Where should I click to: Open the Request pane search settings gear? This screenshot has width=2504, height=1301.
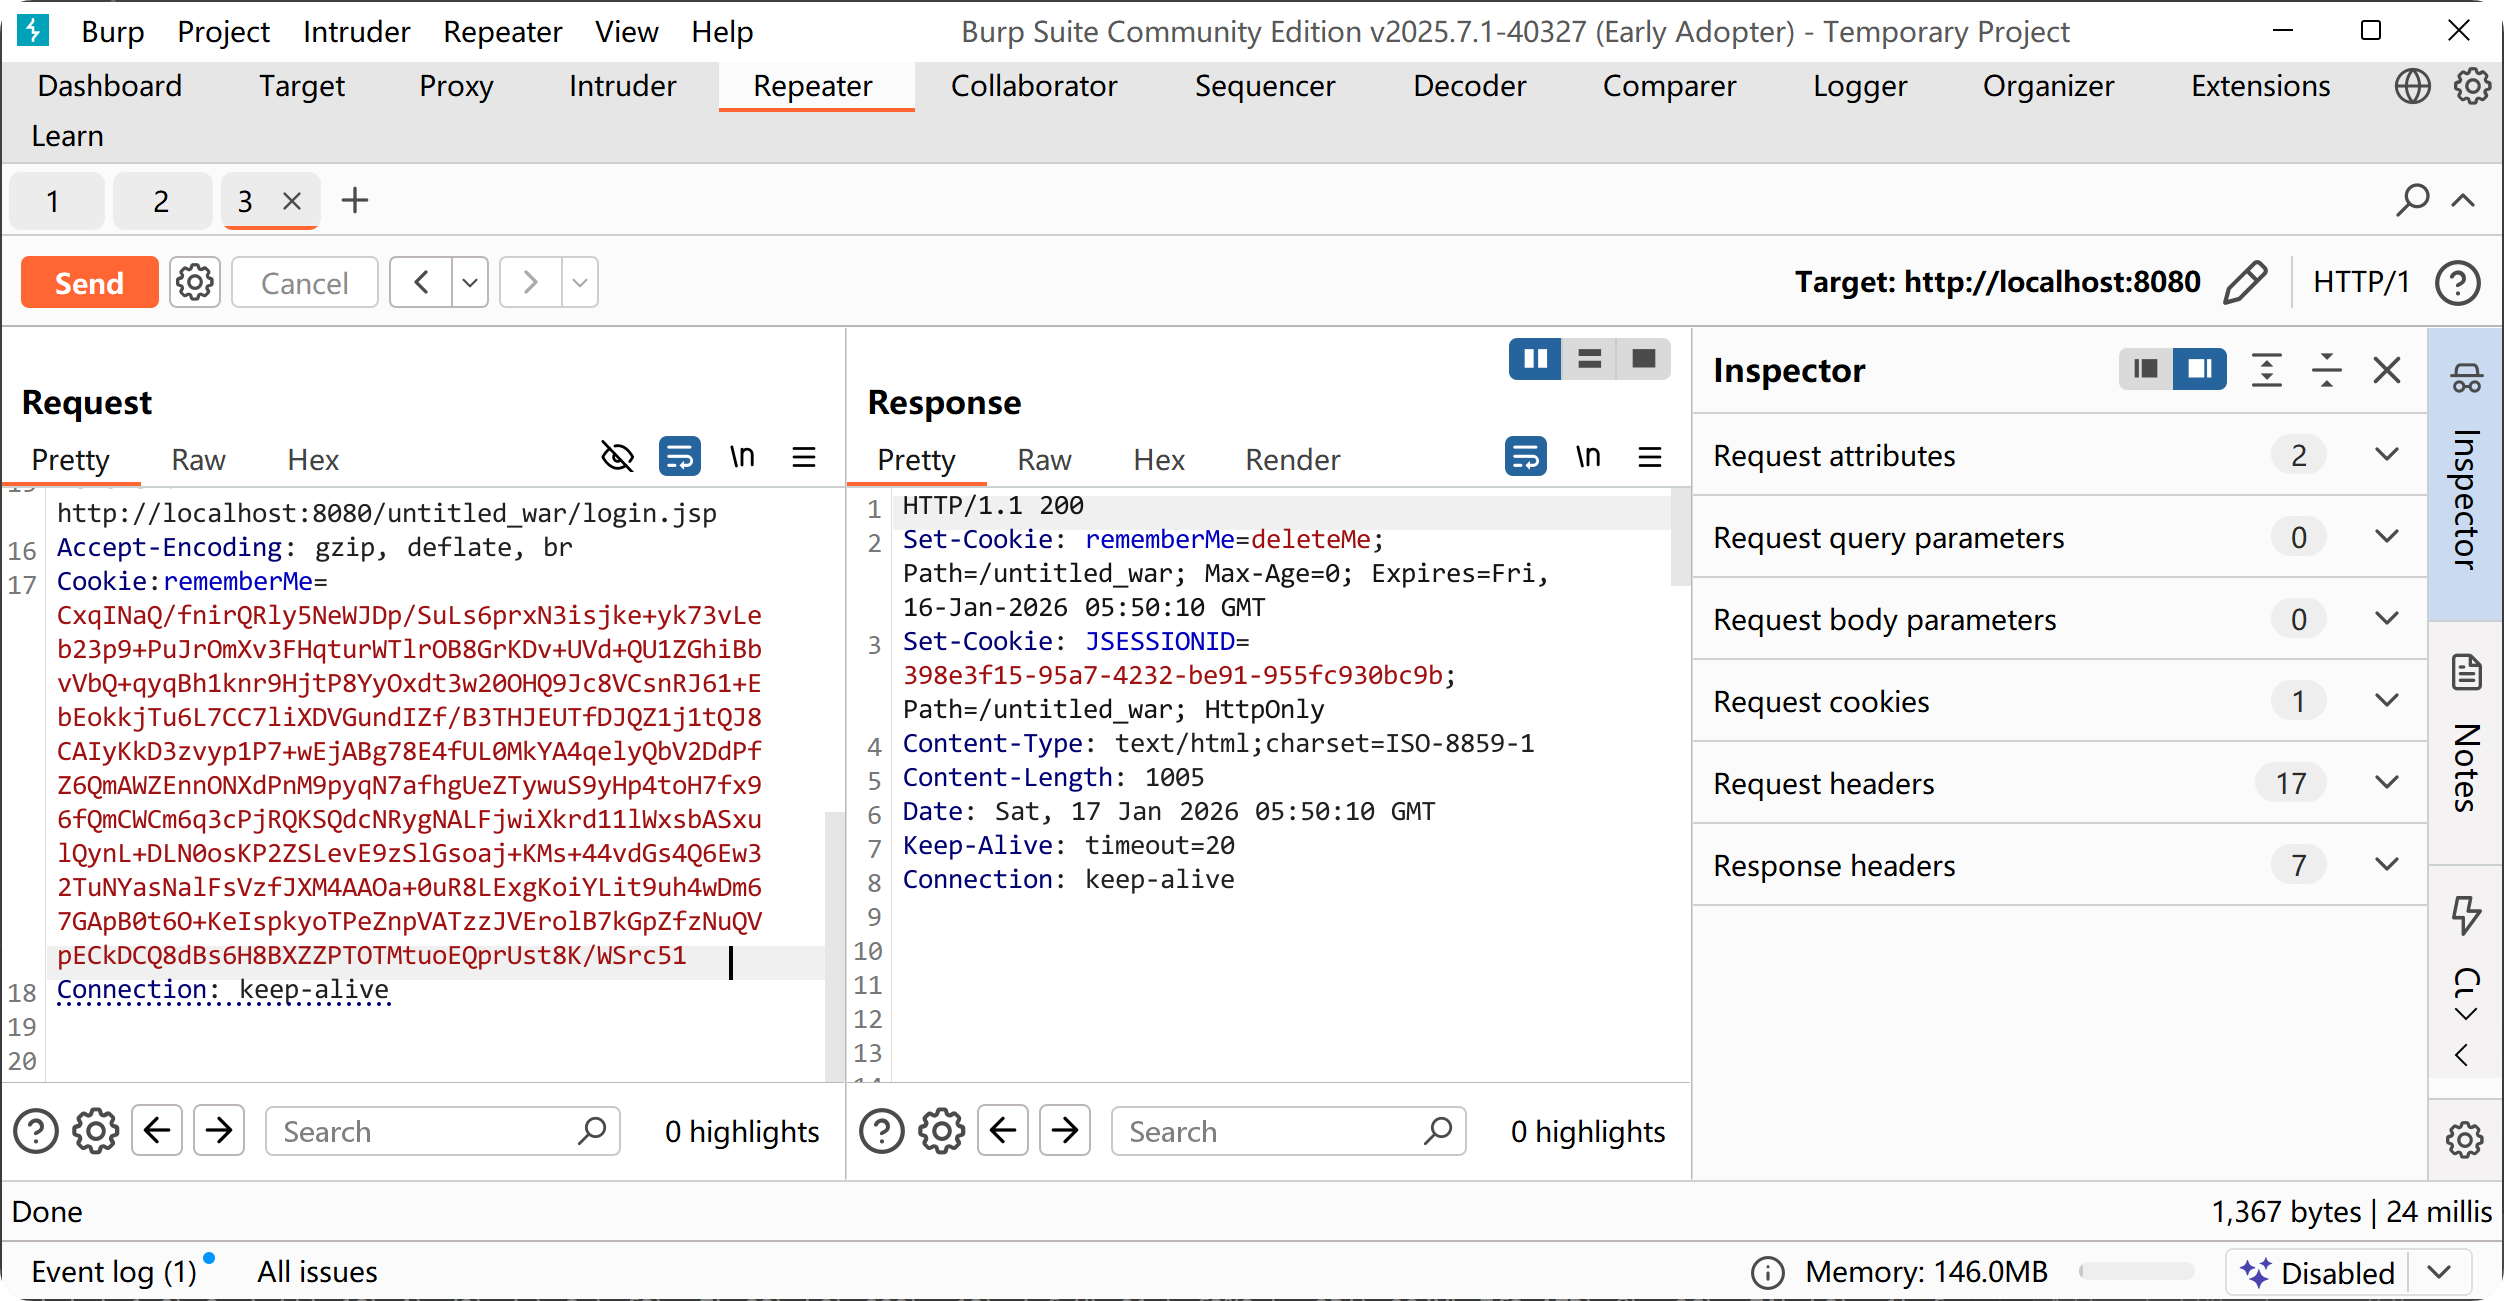click(96, 1131)
